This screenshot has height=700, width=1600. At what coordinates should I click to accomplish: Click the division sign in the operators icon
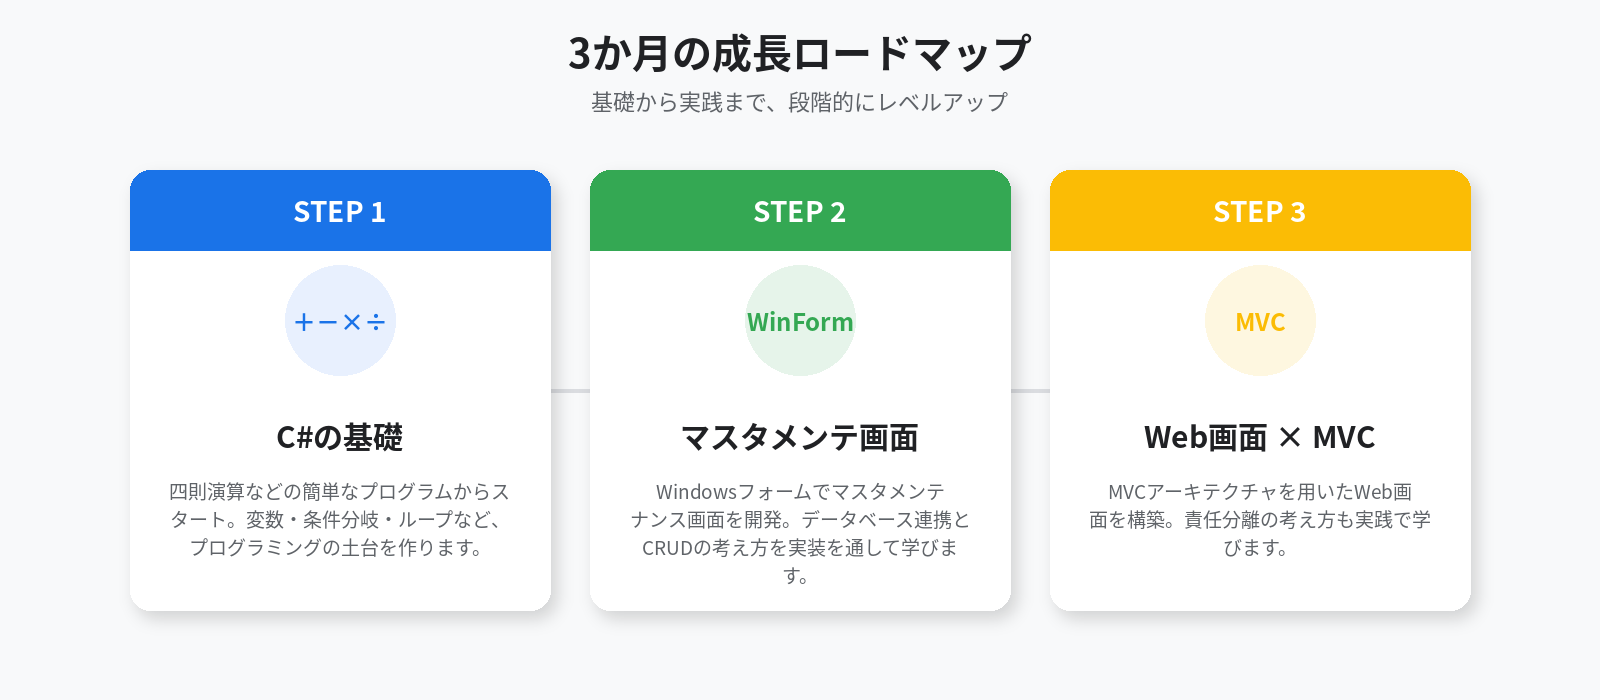pyautogui.click(x=376, y=322)
